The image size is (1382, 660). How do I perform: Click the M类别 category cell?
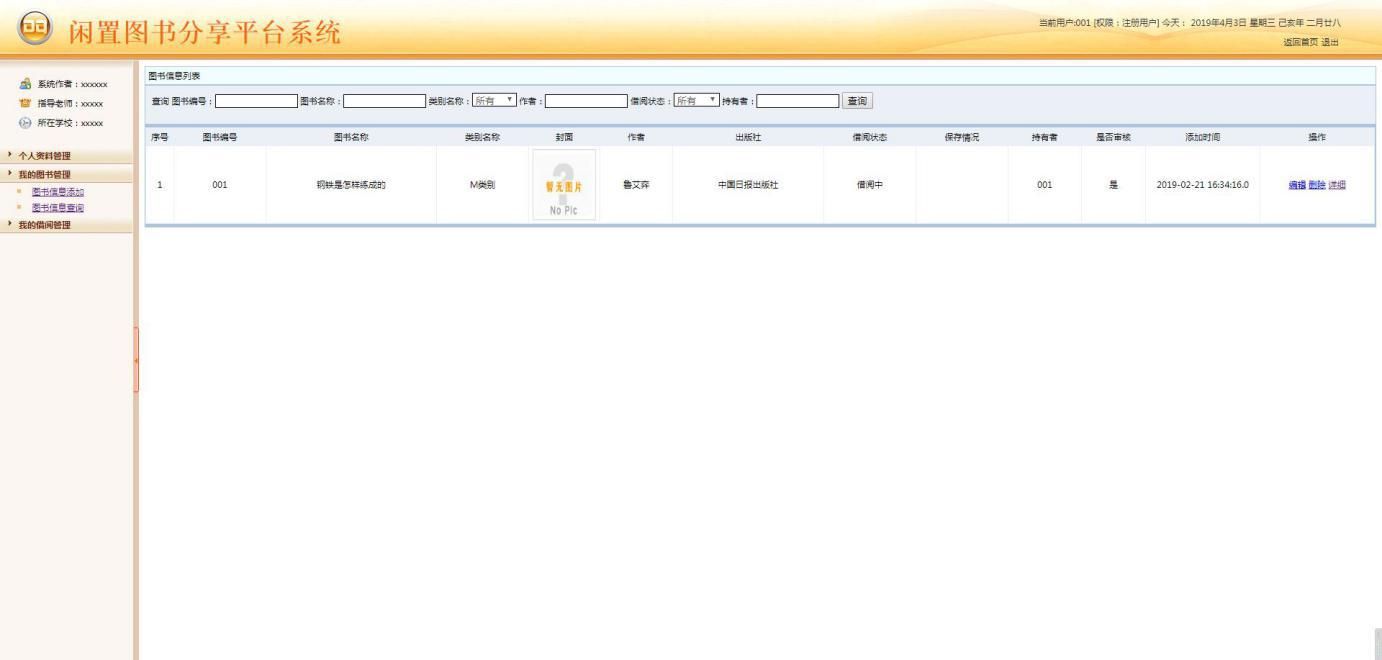[482, 185]
